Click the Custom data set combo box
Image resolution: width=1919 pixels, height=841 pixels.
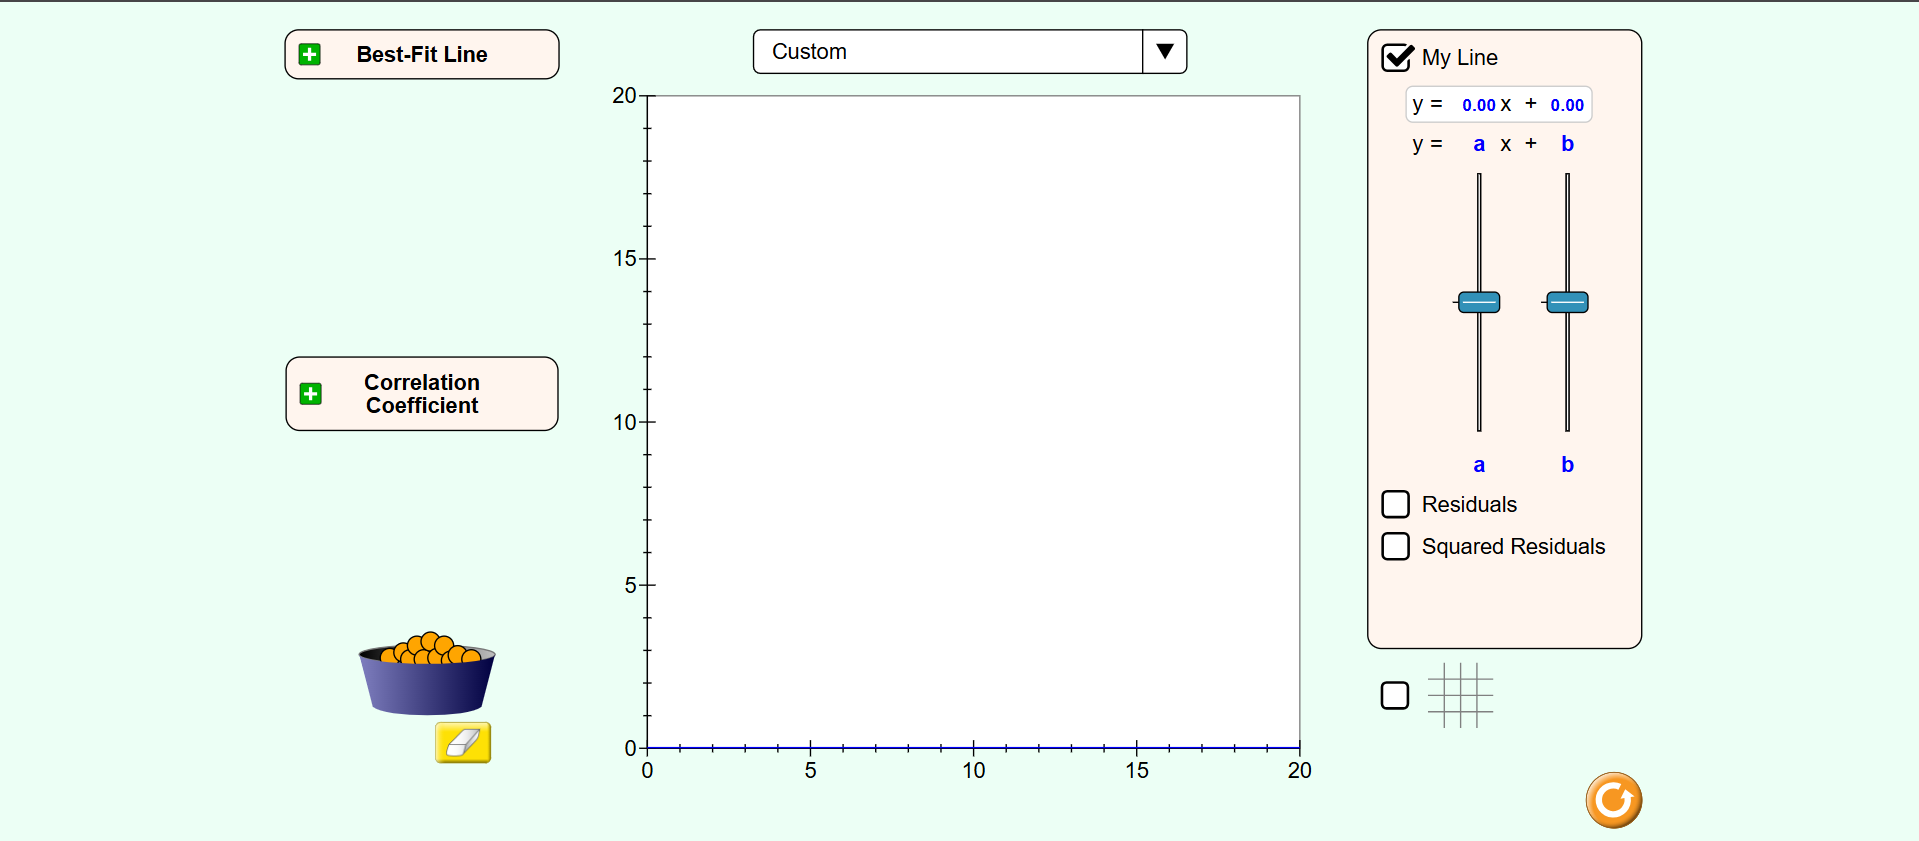click(947, 52)
